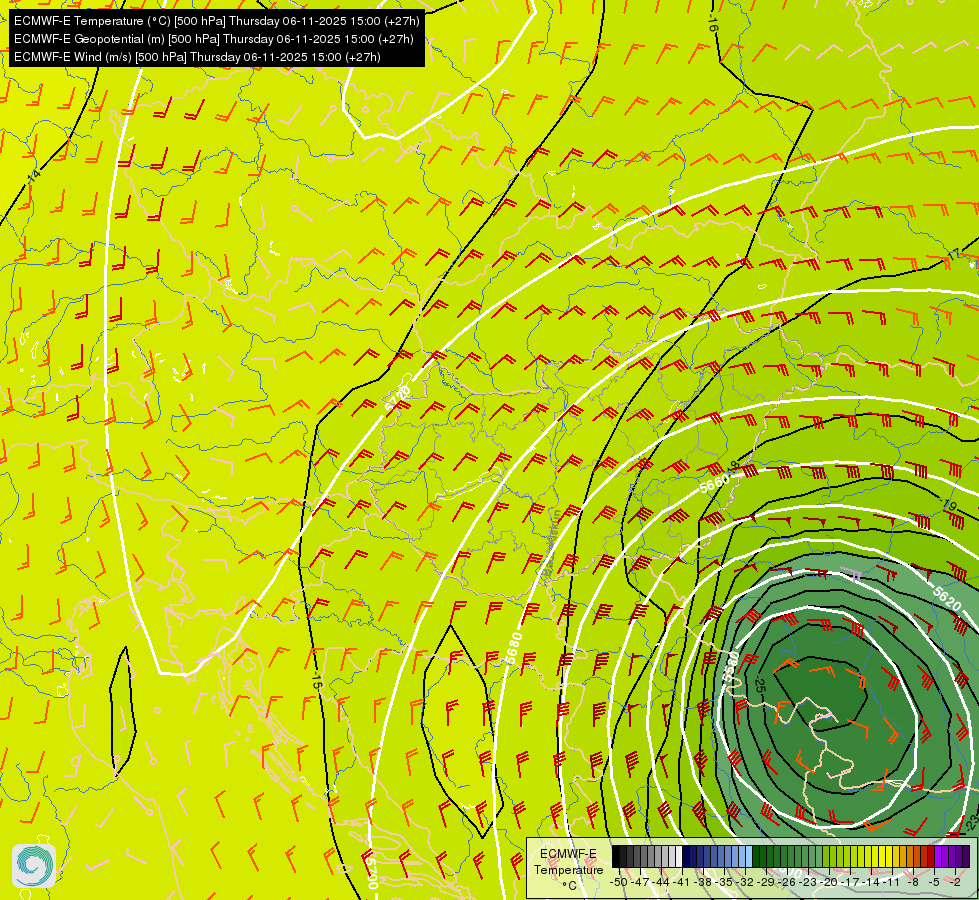Click the white '5680' geopotential contour label
Viewport: 979px width, 900px height.
pyautogui.click(x=514, y=648)
